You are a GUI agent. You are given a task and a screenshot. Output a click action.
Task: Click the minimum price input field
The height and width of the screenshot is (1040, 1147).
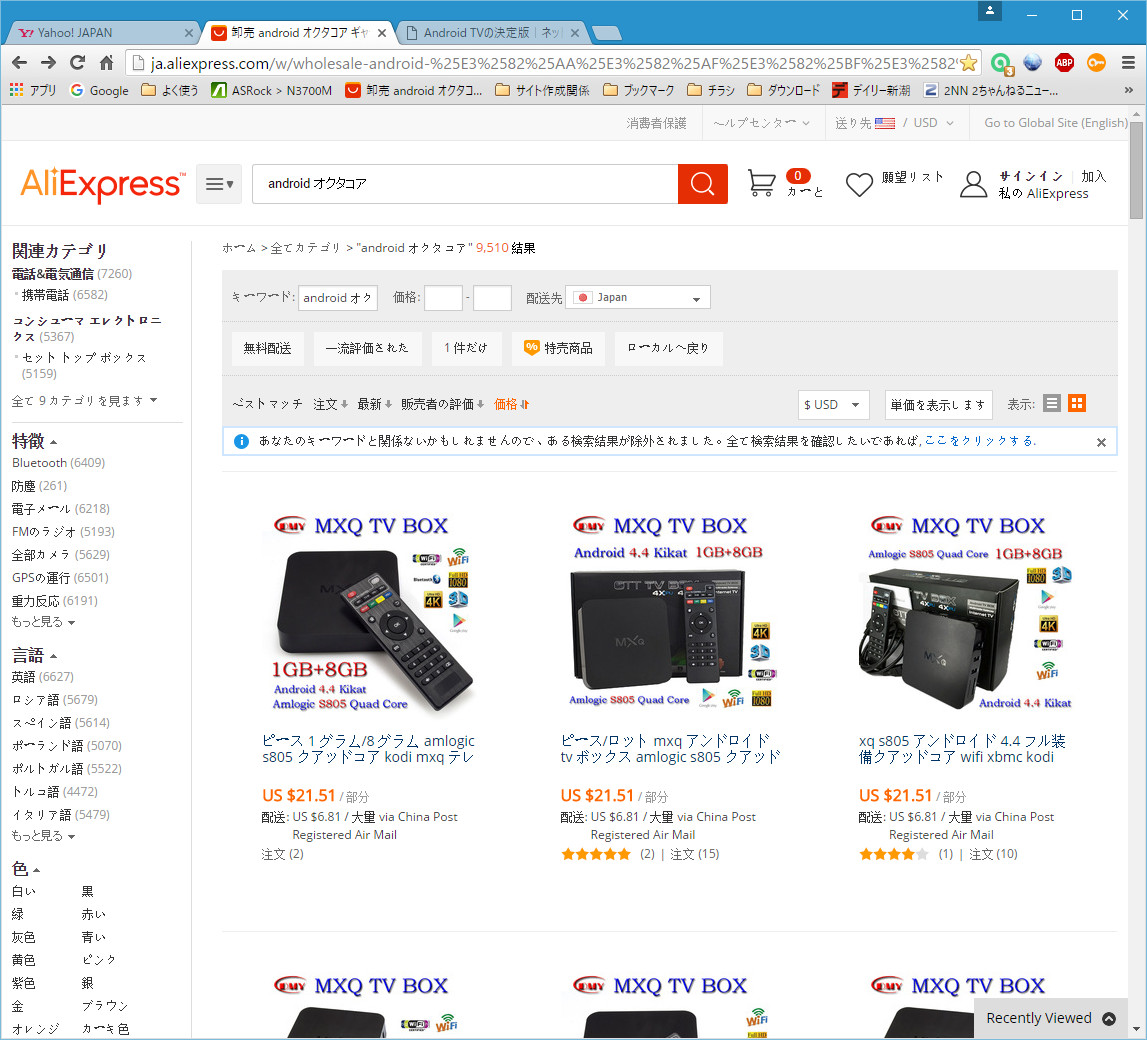(443, 297)
